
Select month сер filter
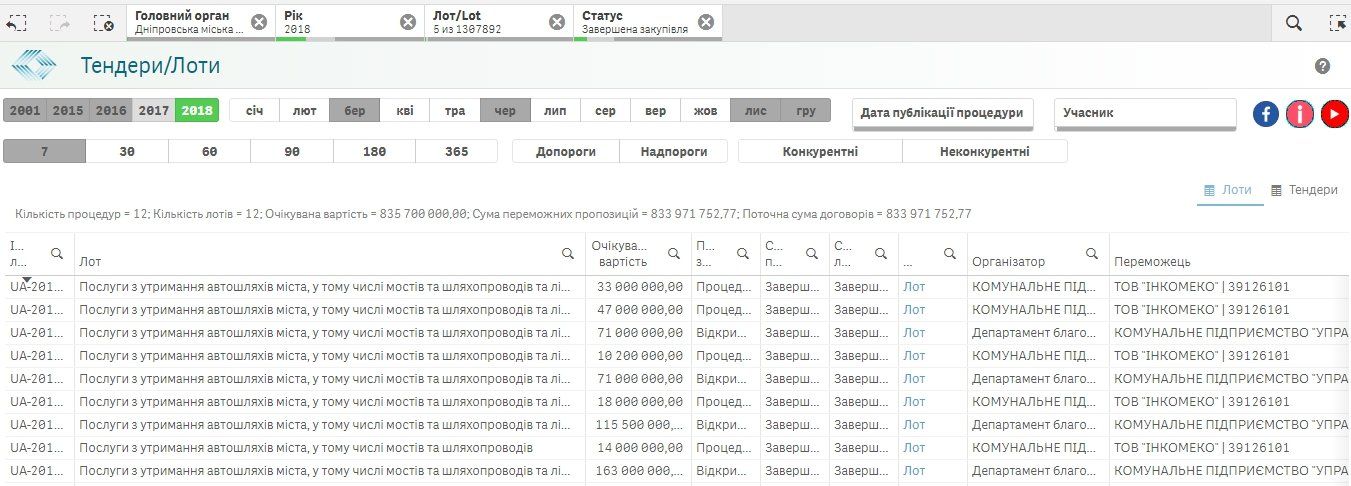(605, 111)
